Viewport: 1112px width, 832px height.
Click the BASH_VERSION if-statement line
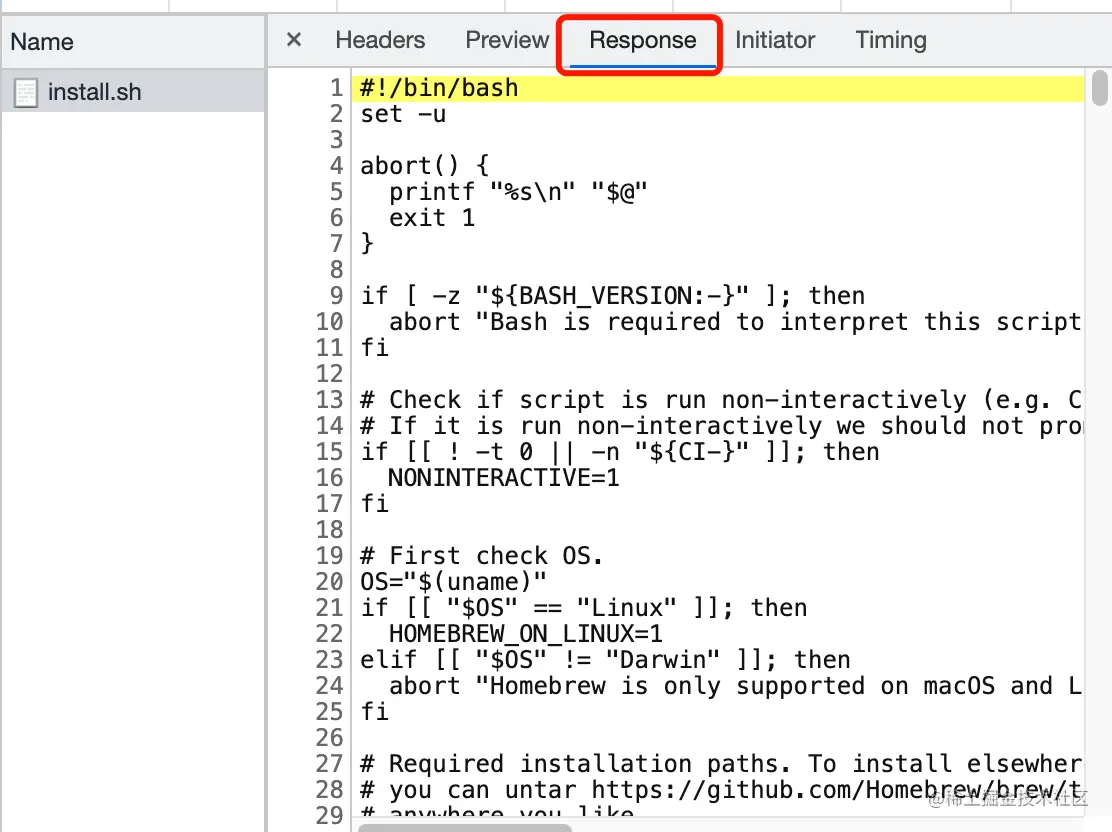coord(613,296)
